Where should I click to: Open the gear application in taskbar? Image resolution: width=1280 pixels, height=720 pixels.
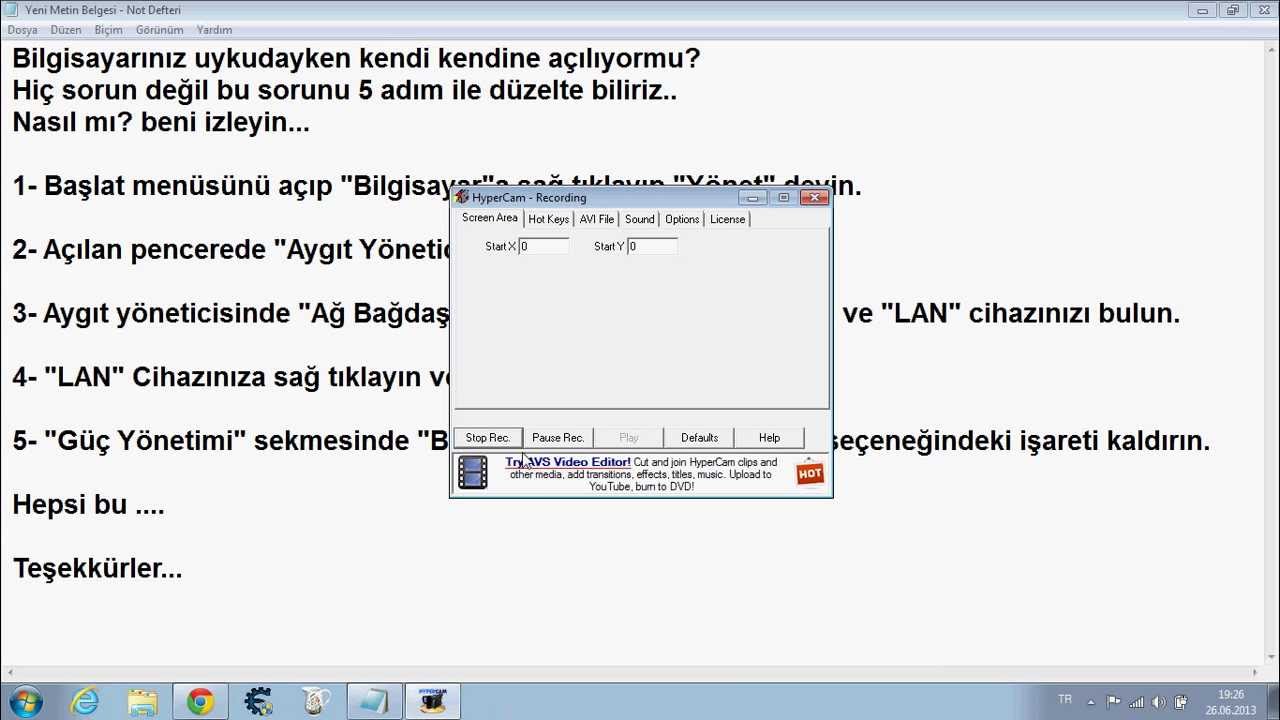pos(258,702)
